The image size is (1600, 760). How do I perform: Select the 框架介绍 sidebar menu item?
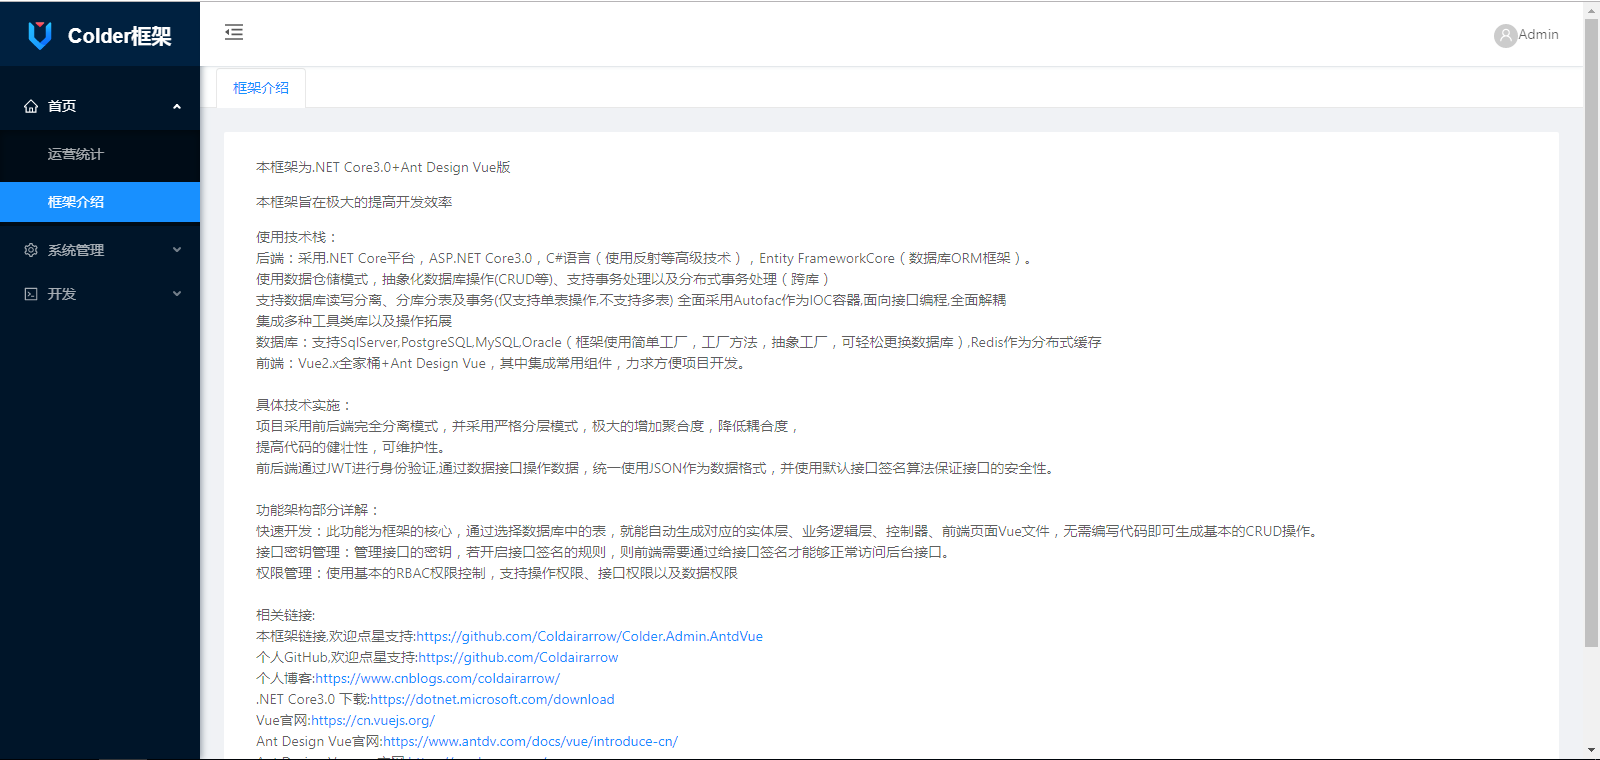(x=100, y=202)
